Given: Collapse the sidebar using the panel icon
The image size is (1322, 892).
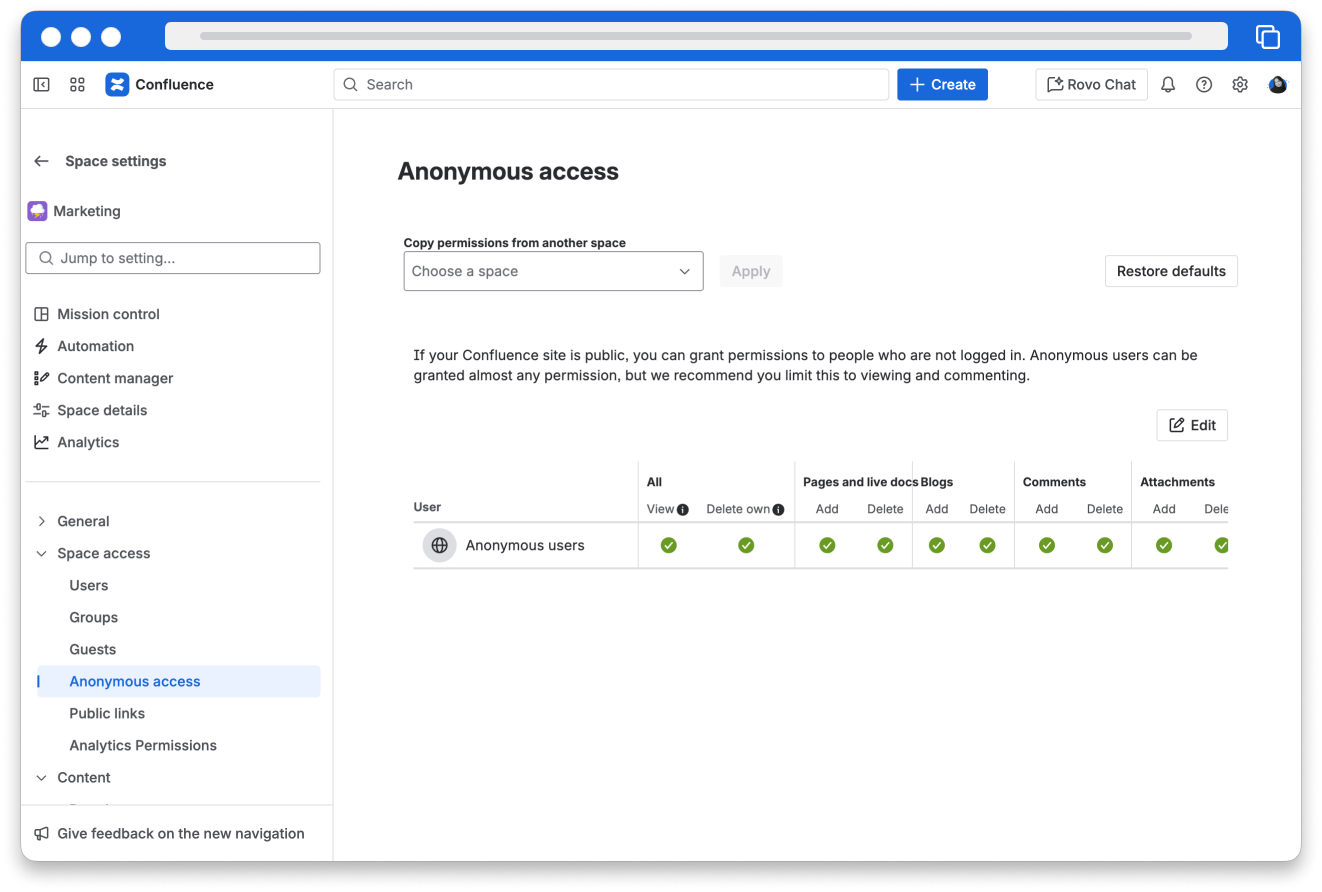Looking at the screenshot, I should pos(42,85).
